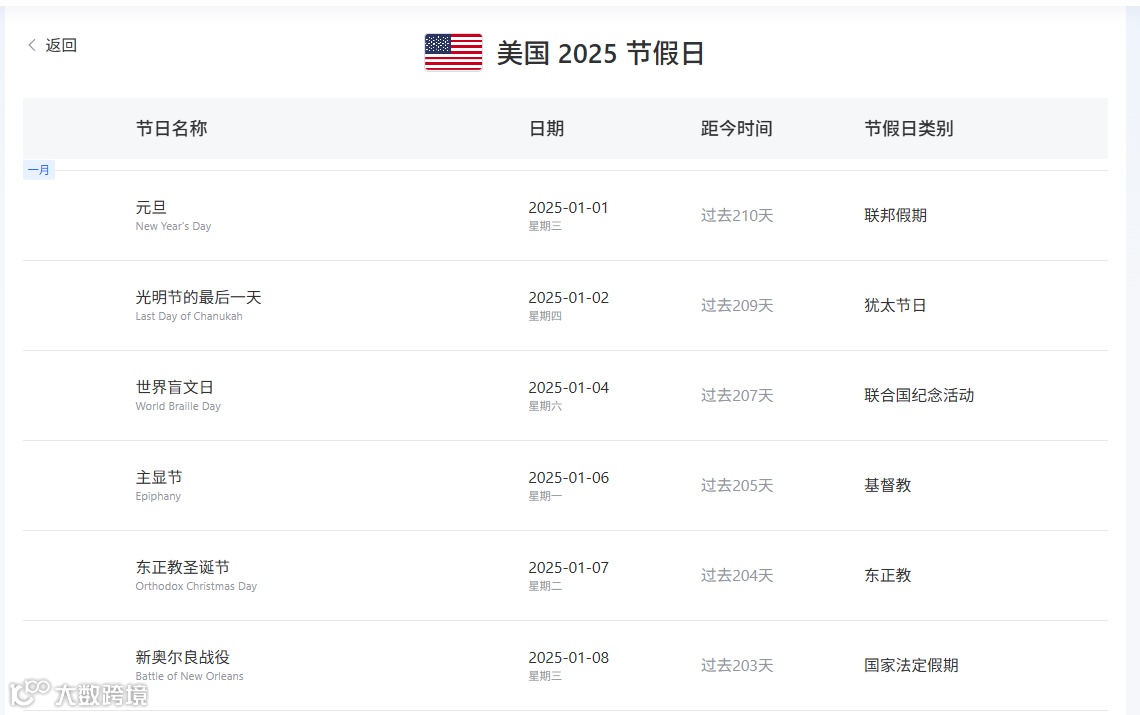Click 星期六 under 2025-01-04

coord(545,406)
